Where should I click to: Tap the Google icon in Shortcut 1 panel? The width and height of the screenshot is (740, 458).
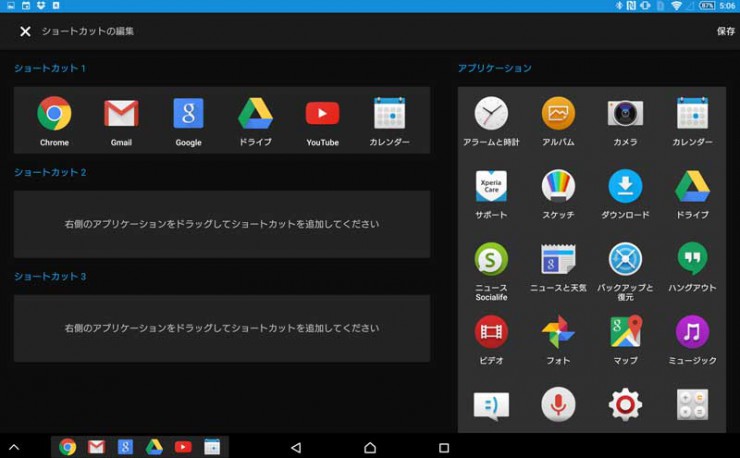188,113
